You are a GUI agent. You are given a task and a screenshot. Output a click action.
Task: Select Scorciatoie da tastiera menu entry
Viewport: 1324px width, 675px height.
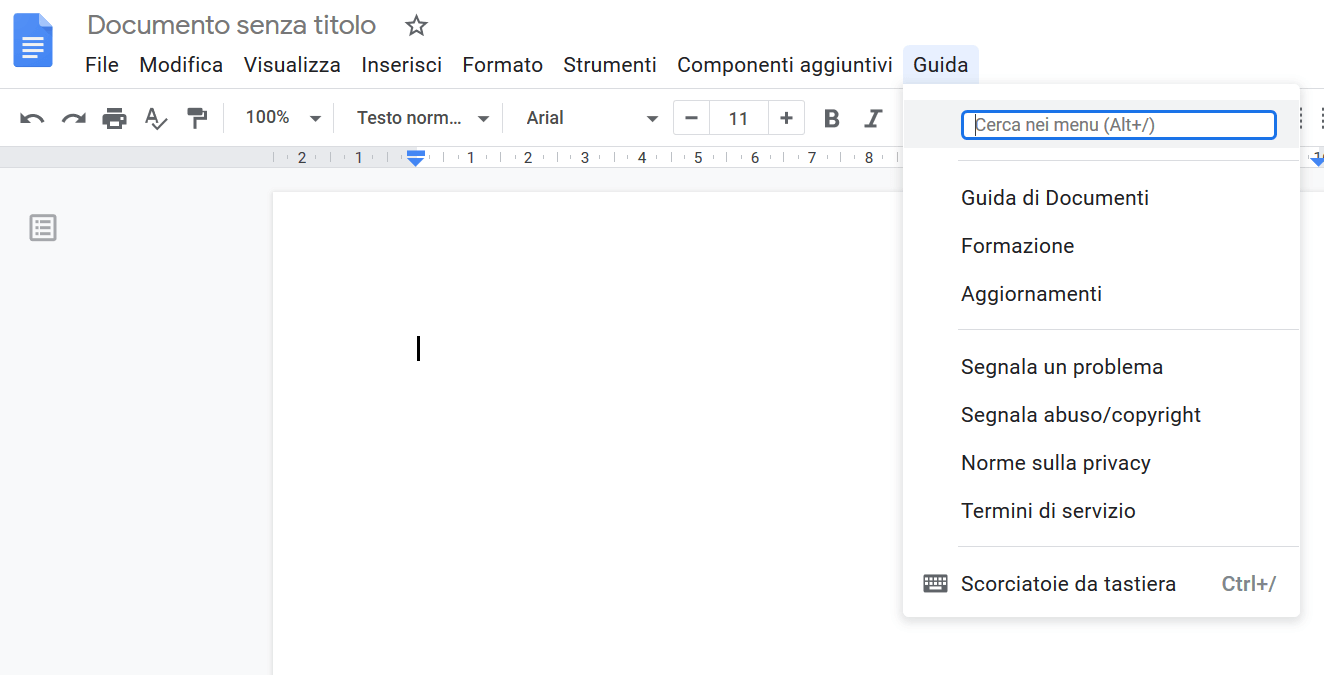click(1068, 584)
